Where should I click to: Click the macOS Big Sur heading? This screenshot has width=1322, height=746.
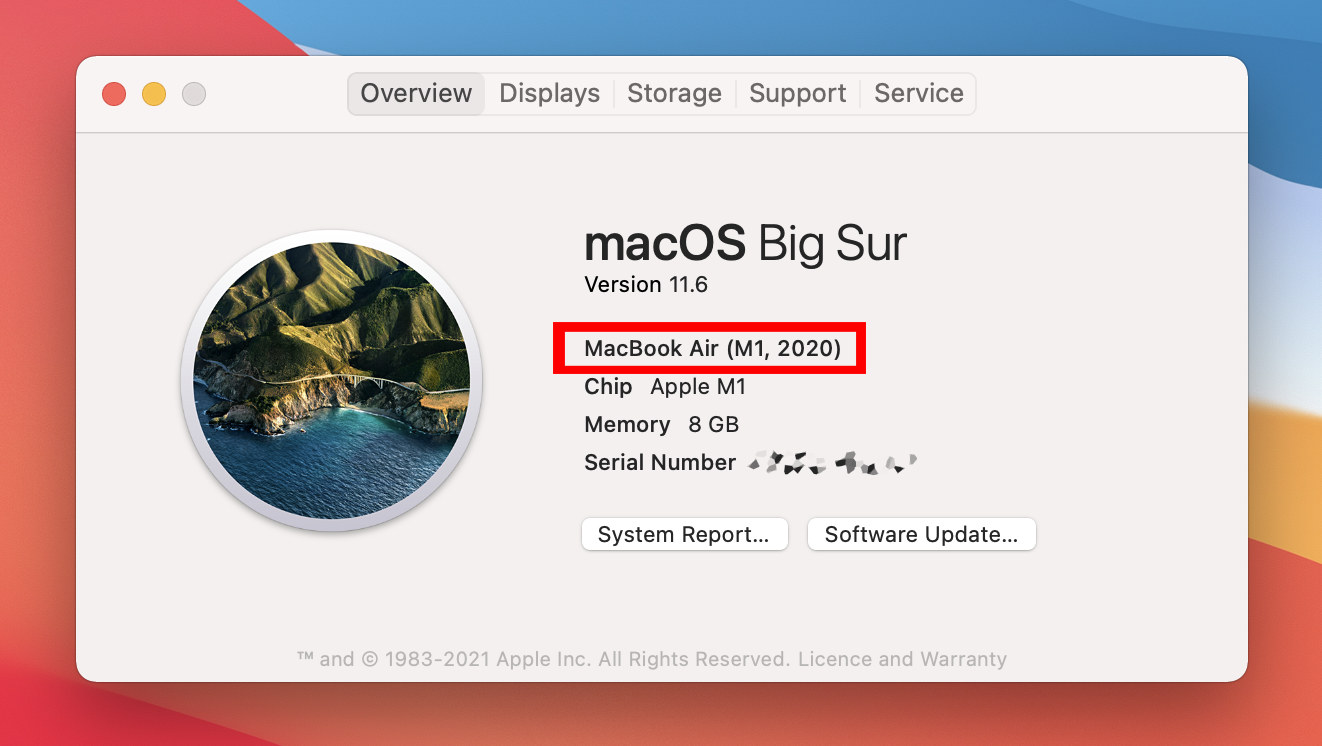point(745,243)
